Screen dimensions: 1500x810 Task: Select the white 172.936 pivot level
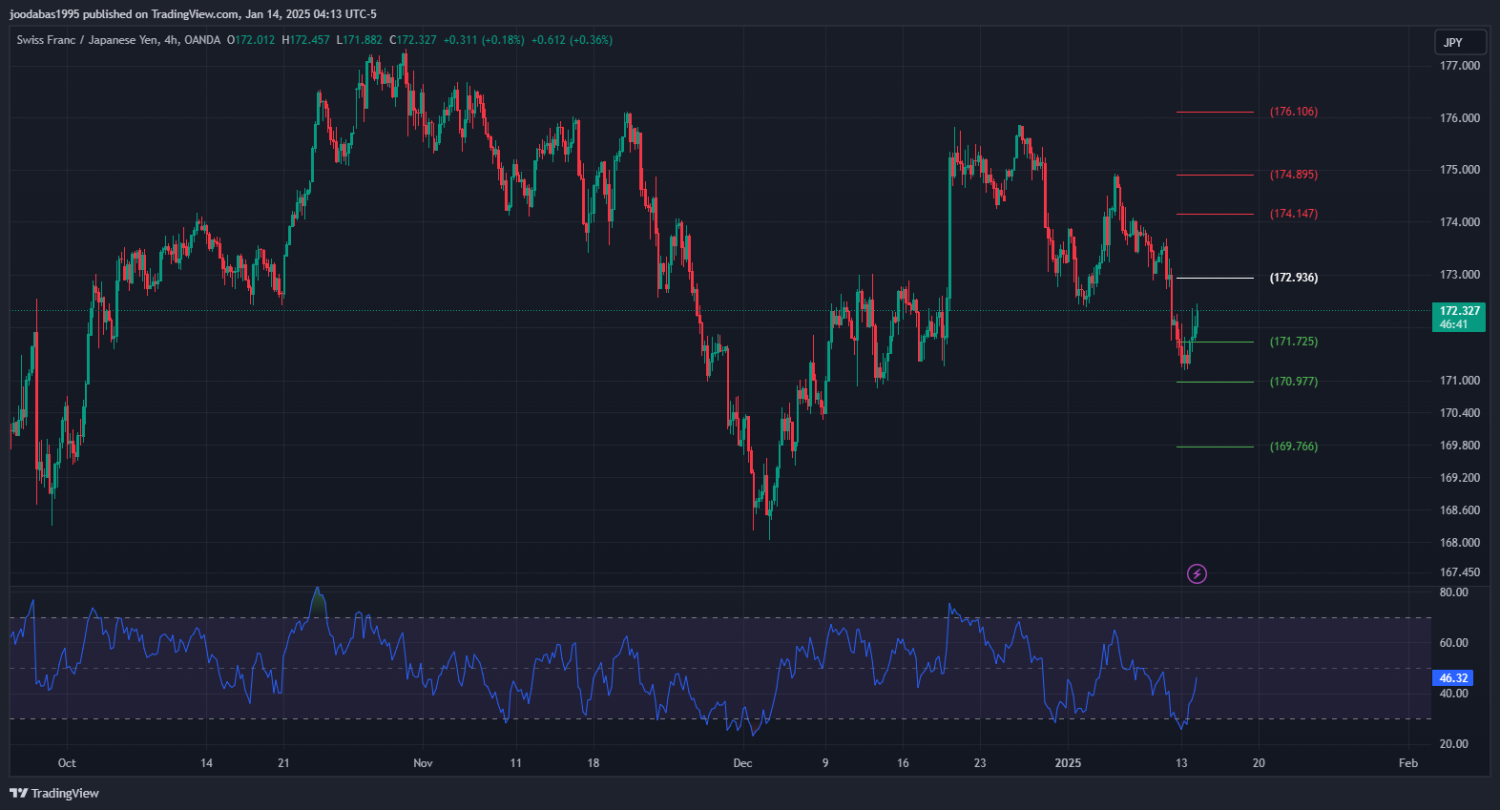(1215, 278)
